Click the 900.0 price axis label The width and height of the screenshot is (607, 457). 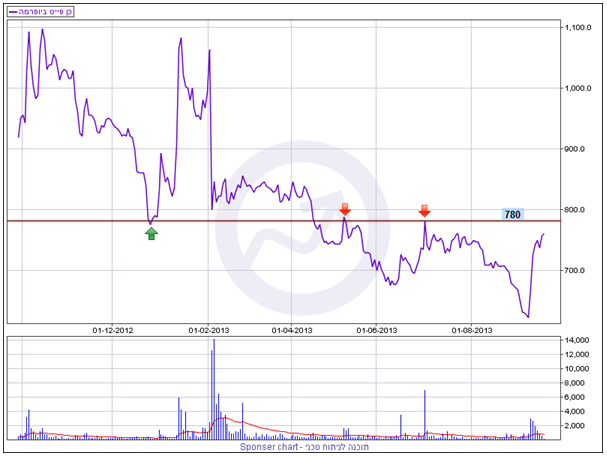[x=577, y=150]
